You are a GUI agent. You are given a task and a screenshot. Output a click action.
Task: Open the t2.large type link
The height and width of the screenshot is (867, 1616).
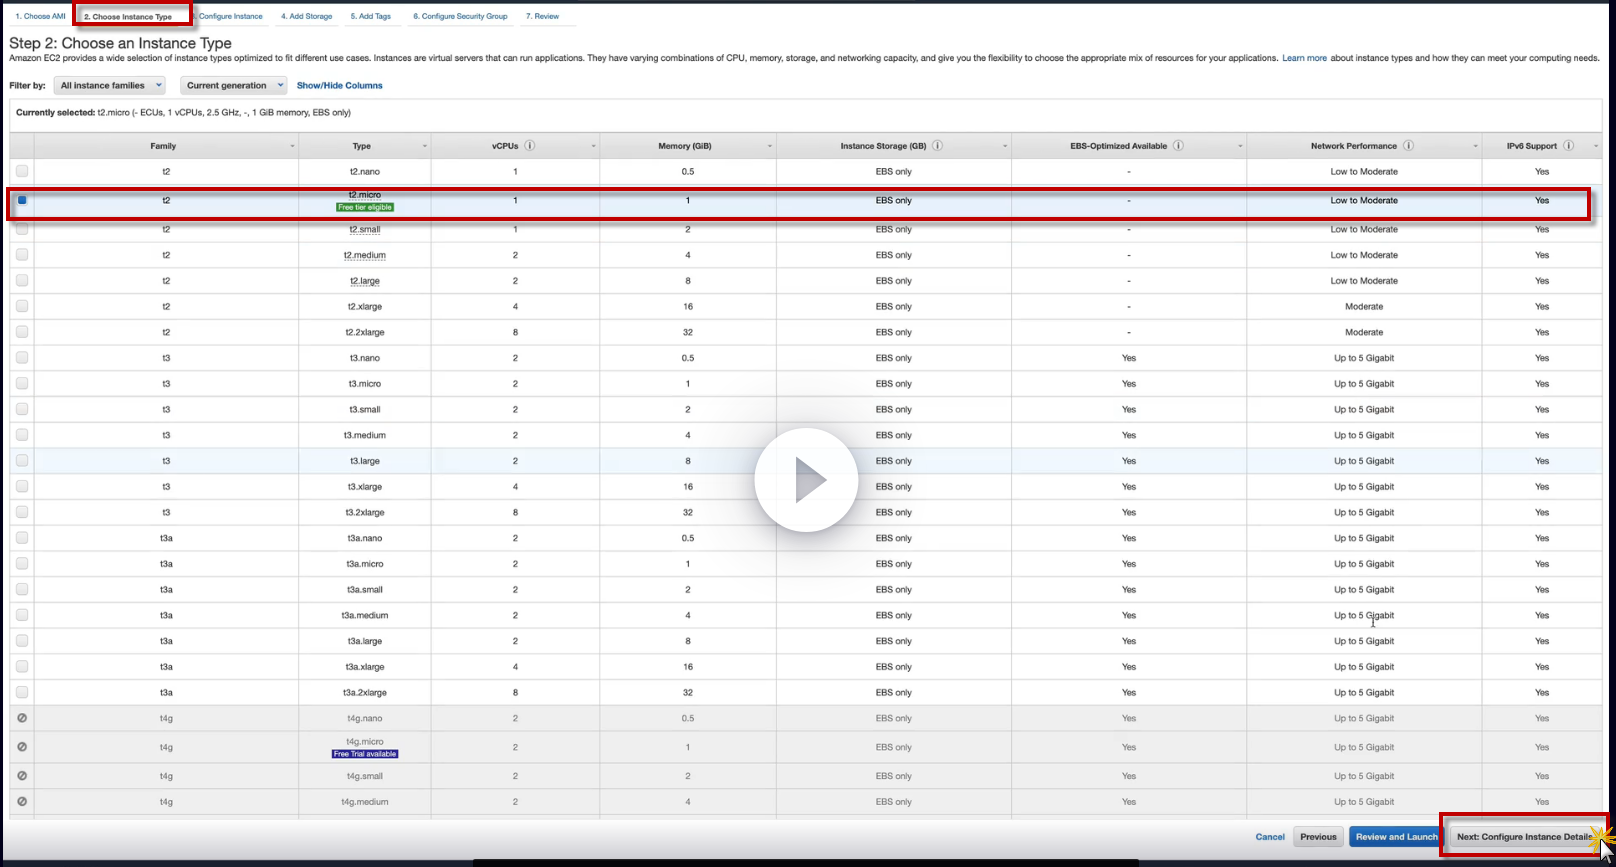[x=365, y=281]
